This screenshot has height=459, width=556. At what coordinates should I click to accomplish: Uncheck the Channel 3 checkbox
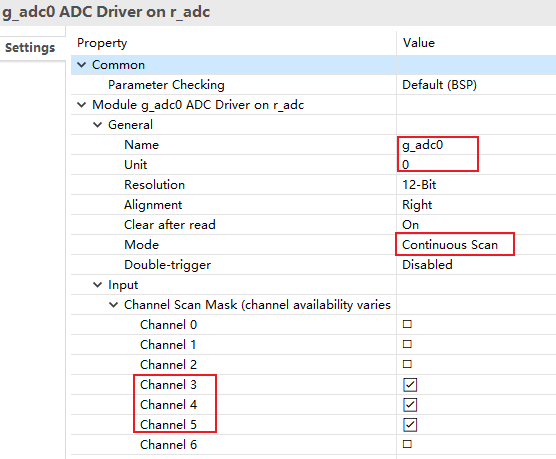[x=410, y=385]
